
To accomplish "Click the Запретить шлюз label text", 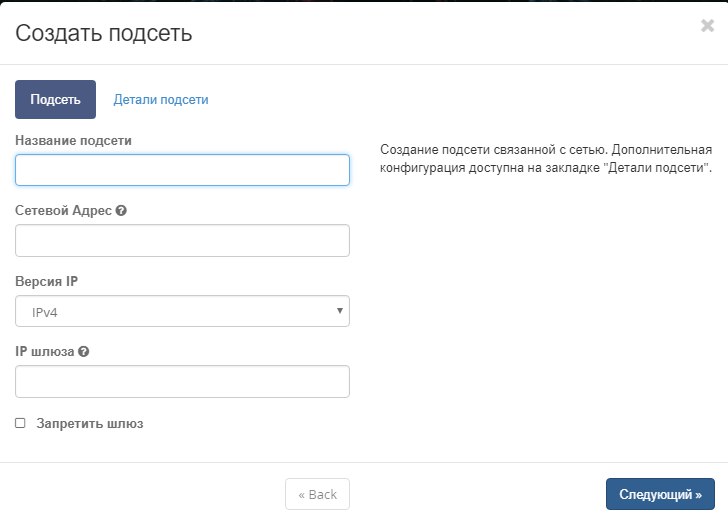I will click(90, 424).
